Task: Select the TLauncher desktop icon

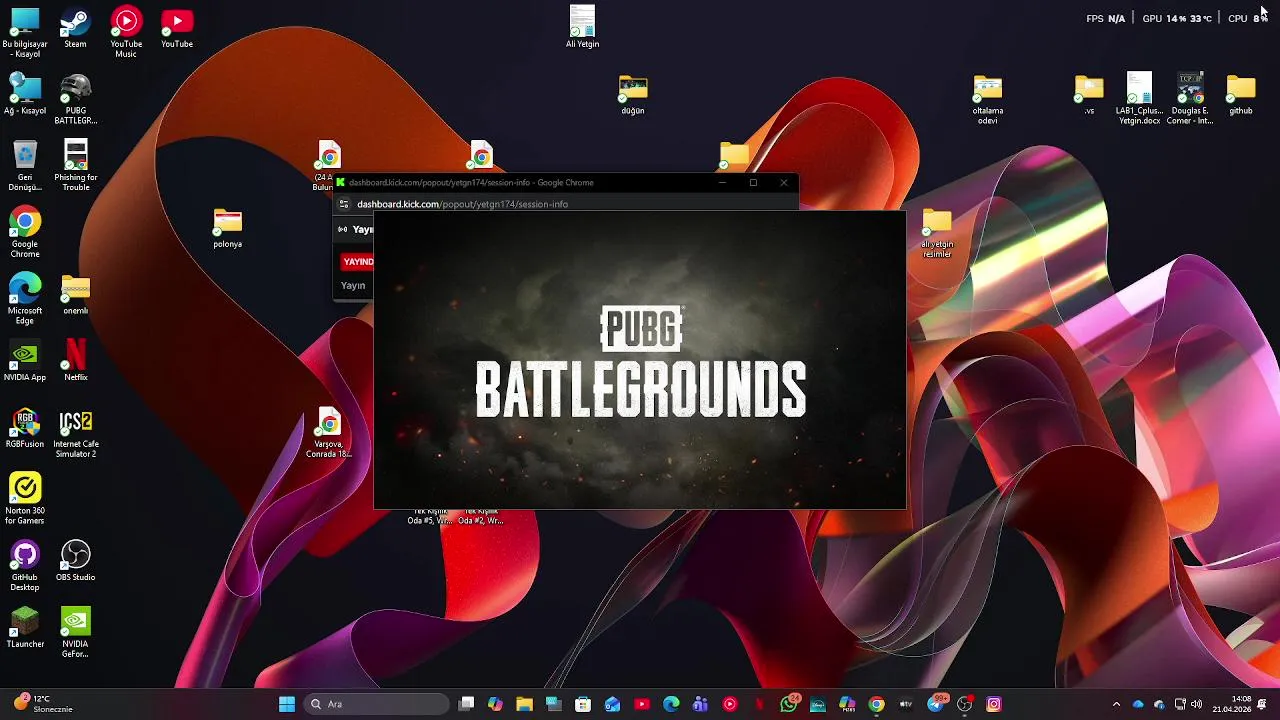Action: [x=25, y=628]
